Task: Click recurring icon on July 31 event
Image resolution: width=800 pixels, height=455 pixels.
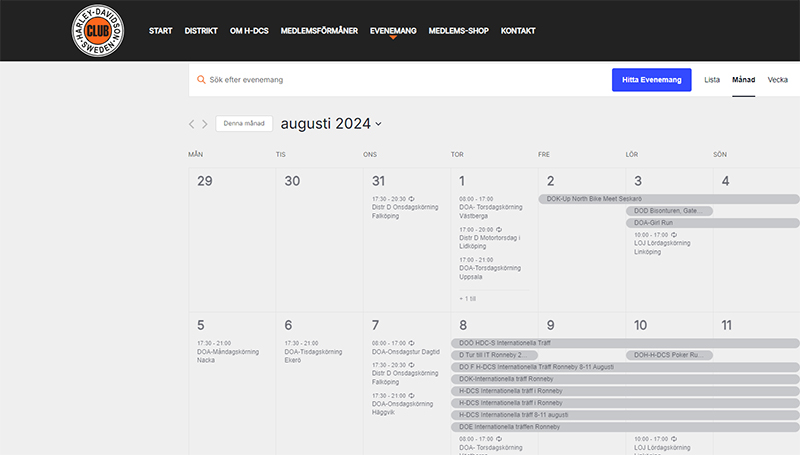Action: tap(412, 199)
